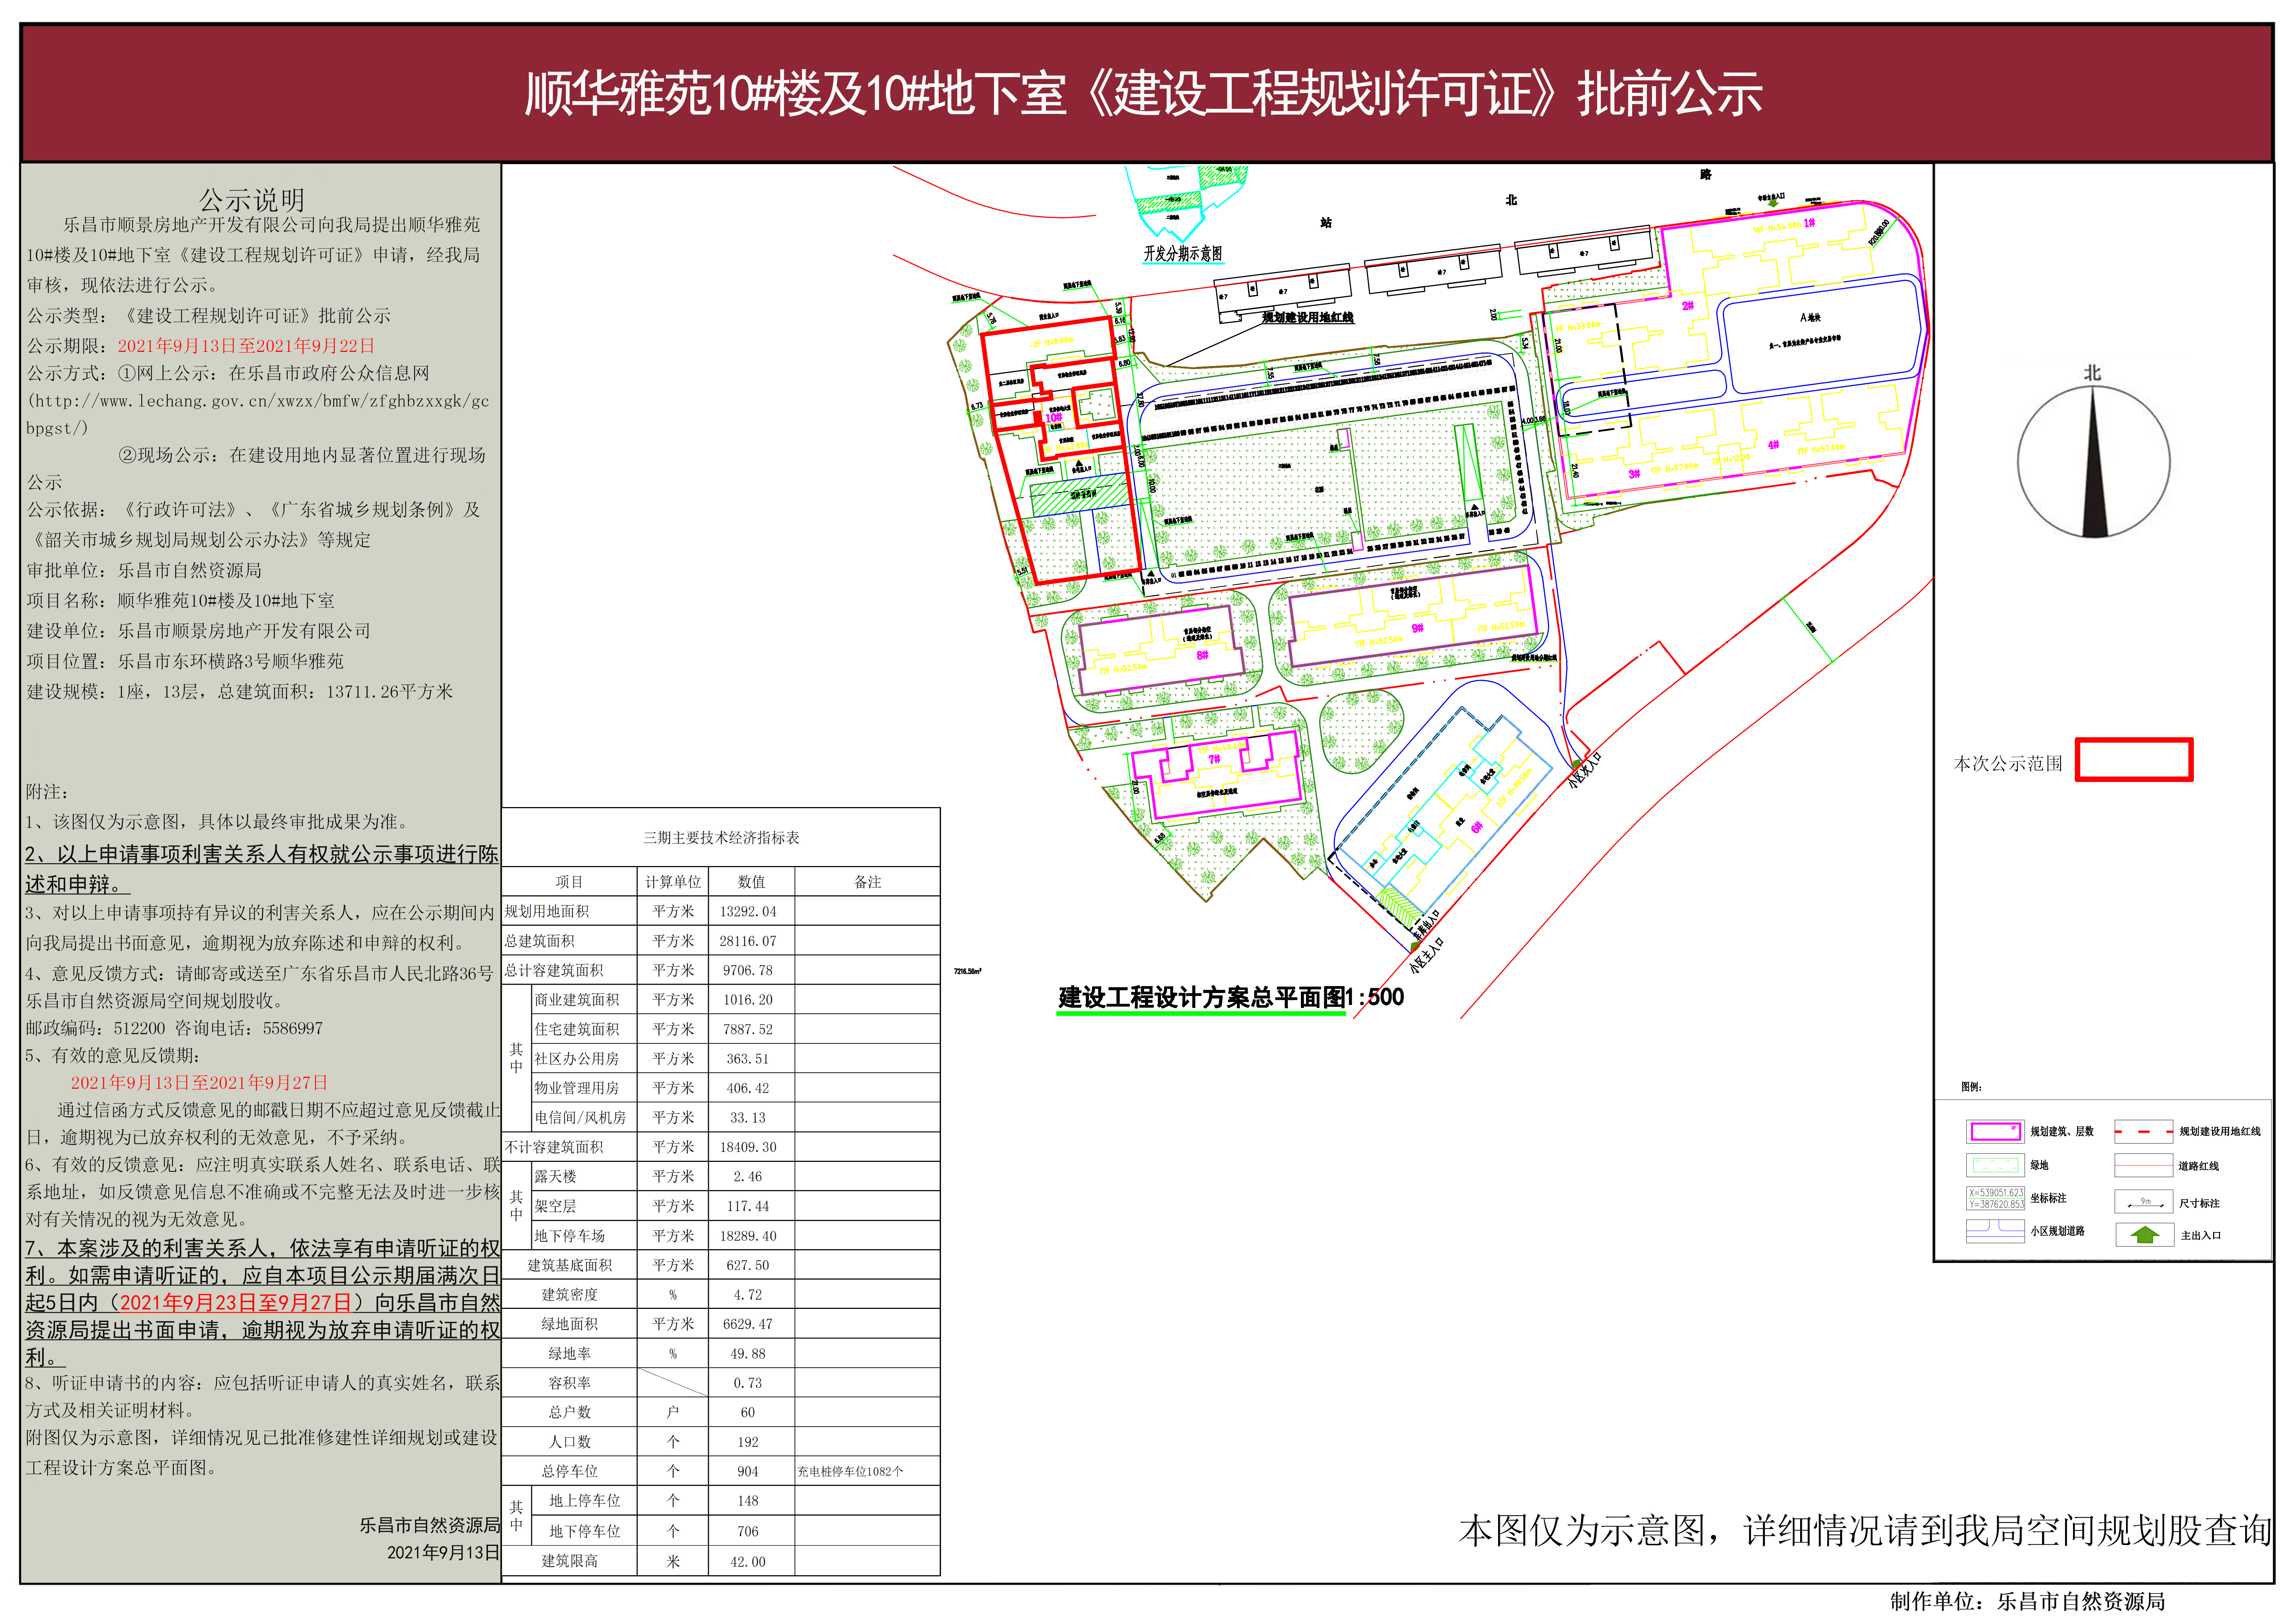Click the government website URL in the notice

click(258, 414)
